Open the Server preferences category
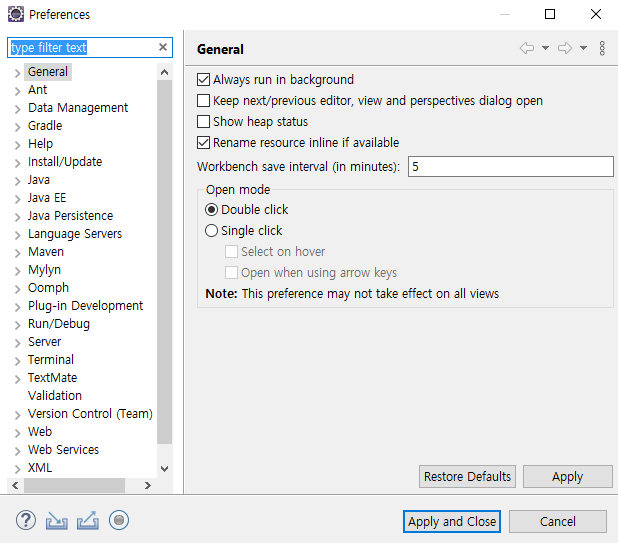 pyautogui.click(x=45, y=342)
